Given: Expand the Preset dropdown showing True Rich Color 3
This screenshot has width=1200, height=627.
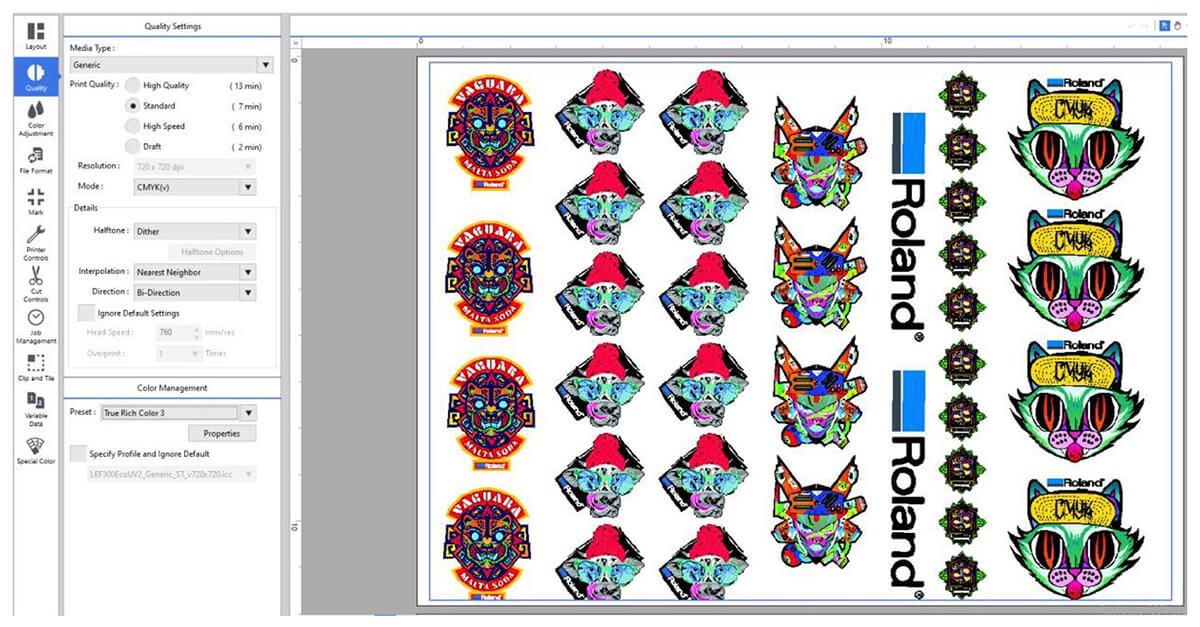Looking at the screenshot, I should coord(178,412).
